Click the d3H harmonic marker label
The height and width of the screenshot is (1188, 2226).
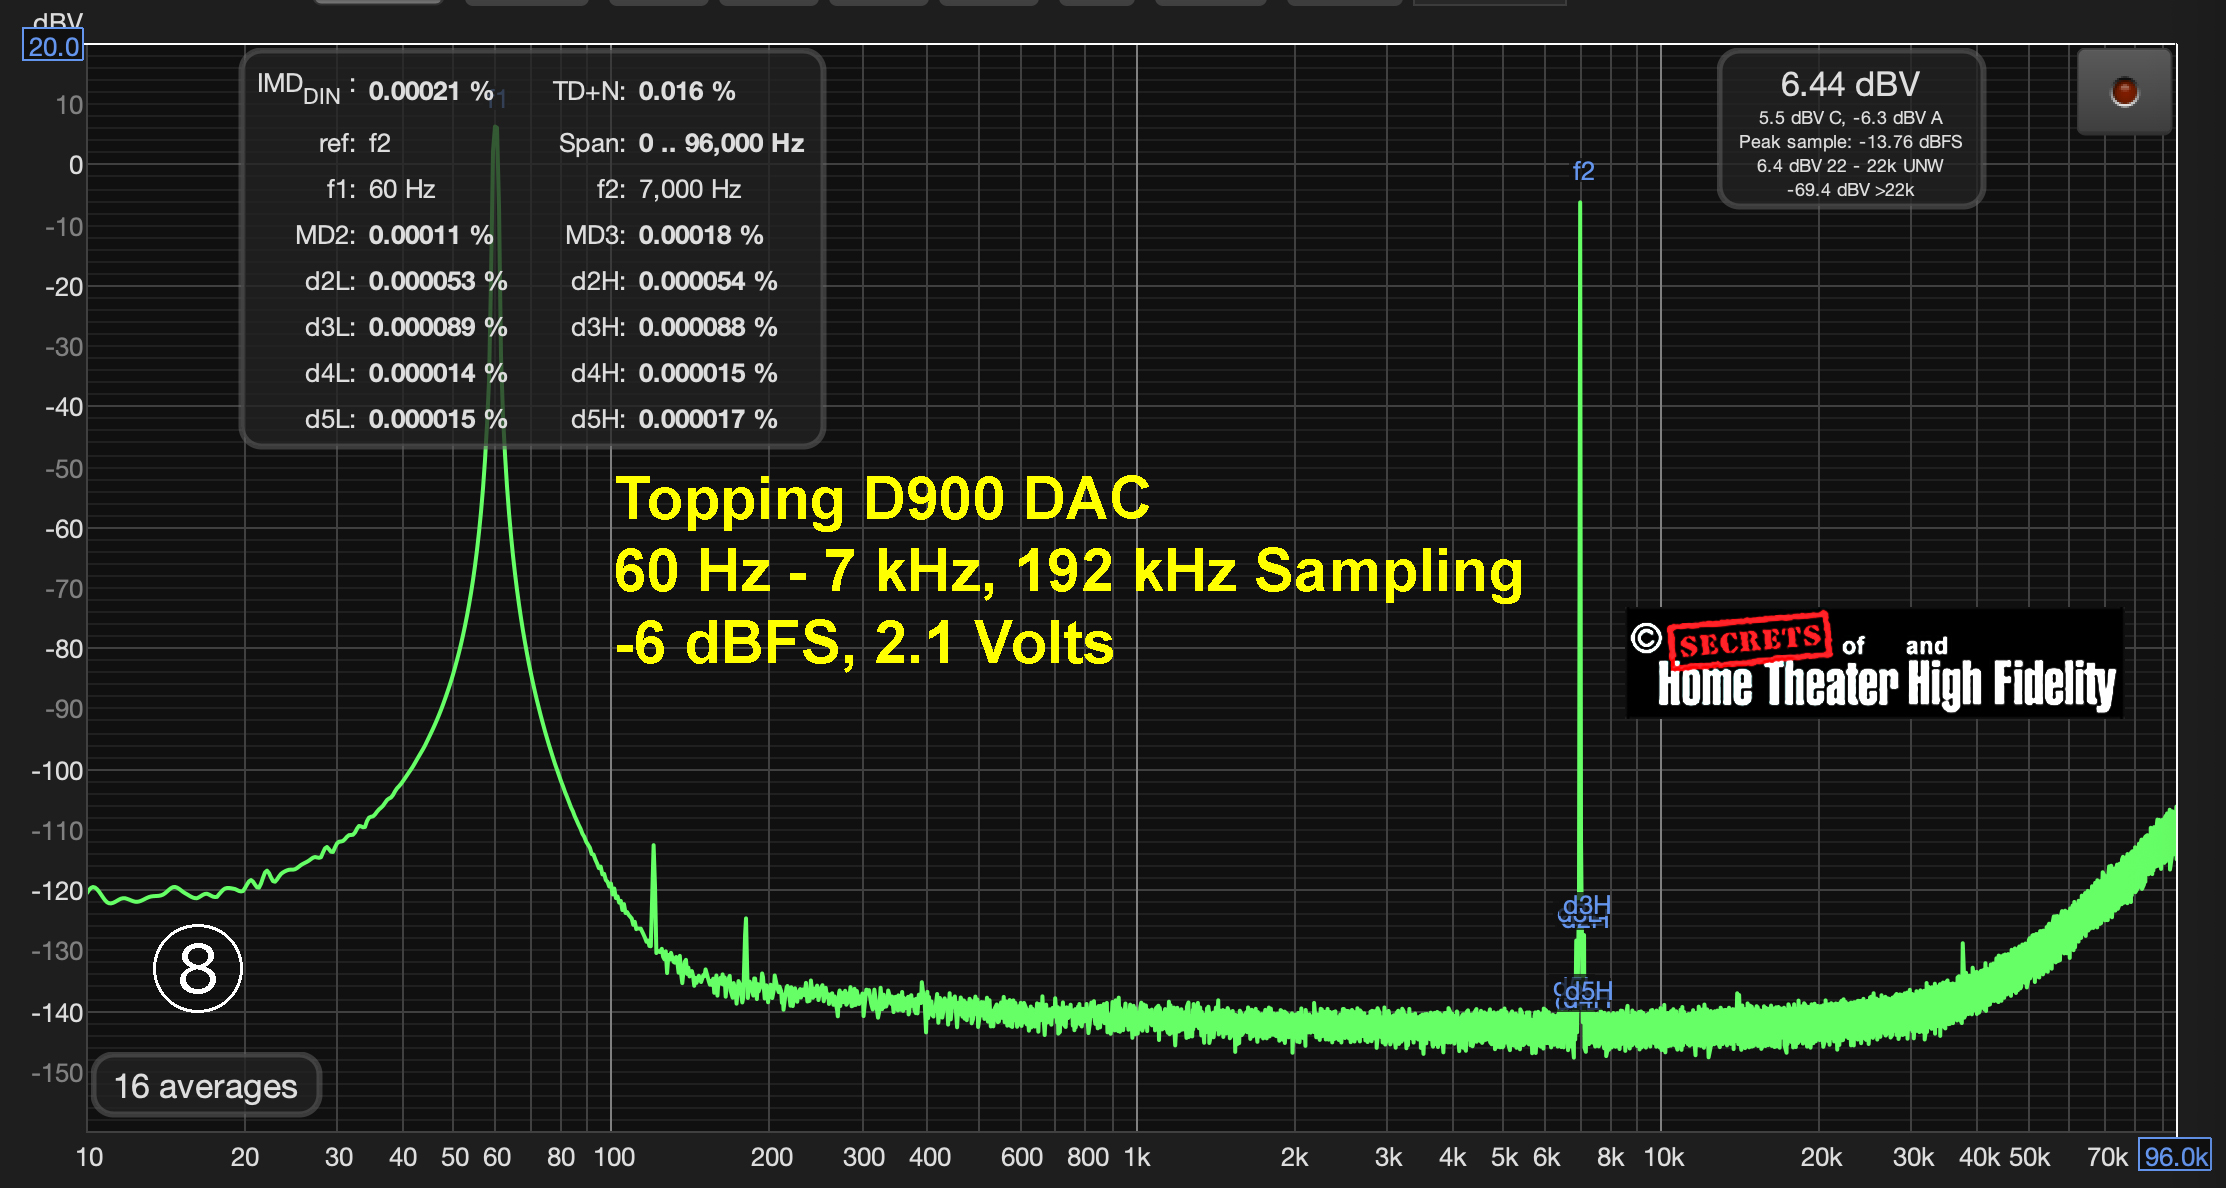[1587, 906]
